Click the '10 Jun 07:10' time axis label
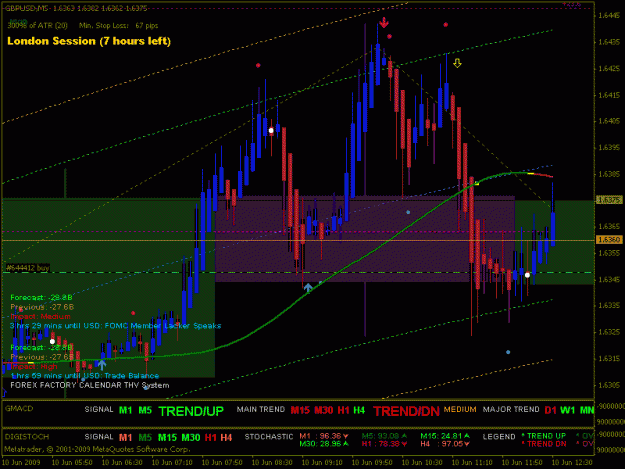The height and width of the screenshot is (469, 625). click(172, 463)
